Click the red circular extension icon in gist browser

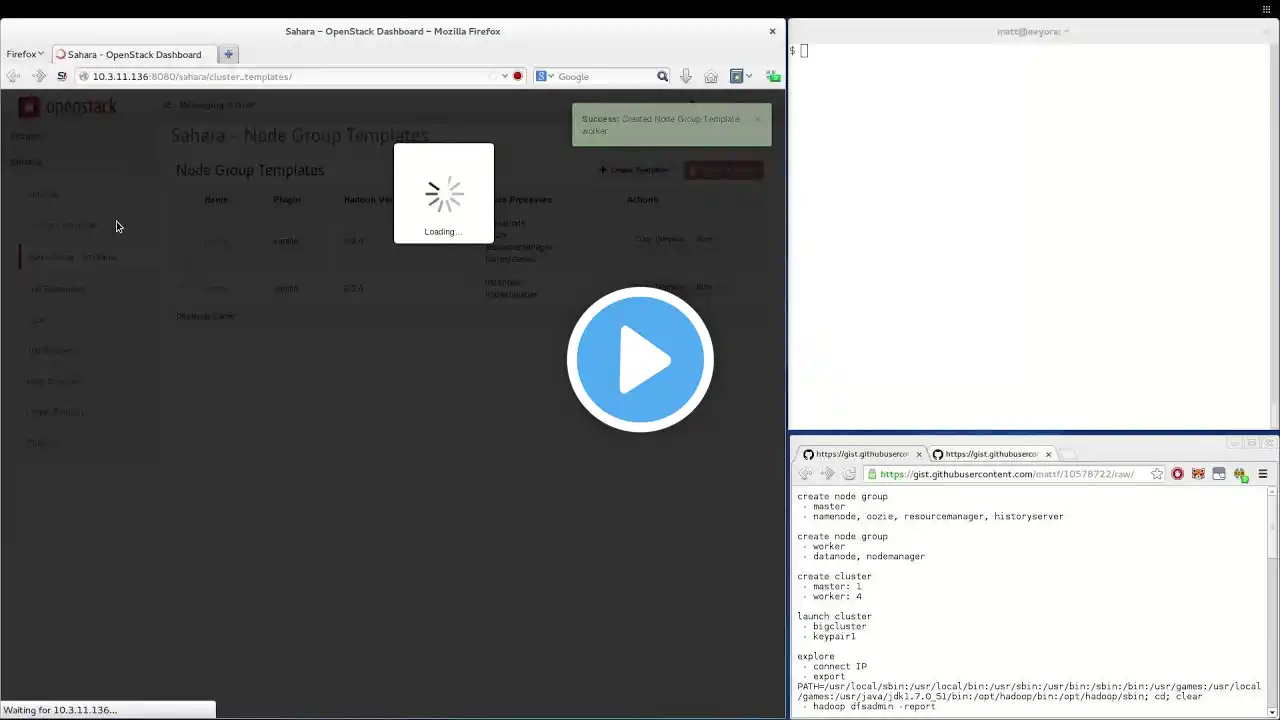point(1177,474)
